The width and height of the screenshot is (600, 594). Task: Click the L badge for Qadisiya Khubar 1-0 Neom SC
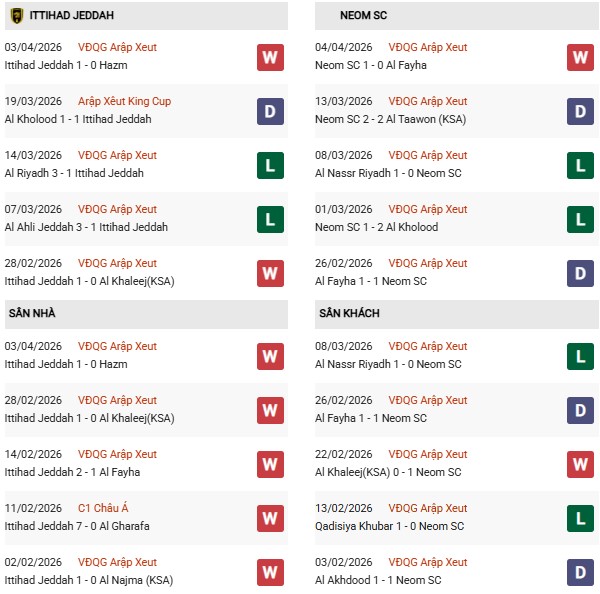(581, 518)
